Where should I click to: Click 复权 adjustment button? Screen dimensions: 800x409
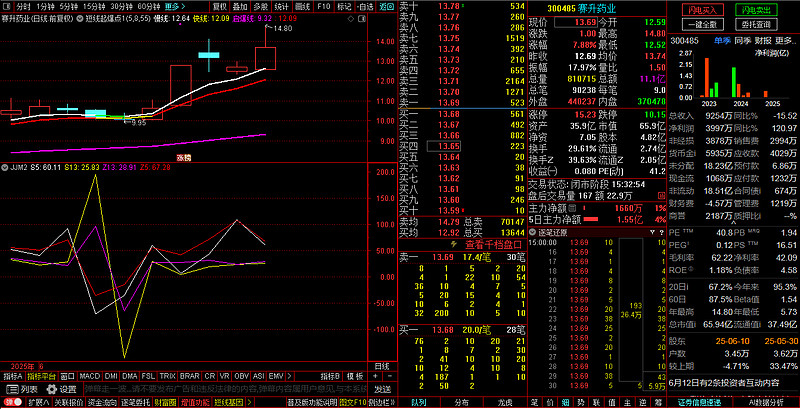click(220, 7)
